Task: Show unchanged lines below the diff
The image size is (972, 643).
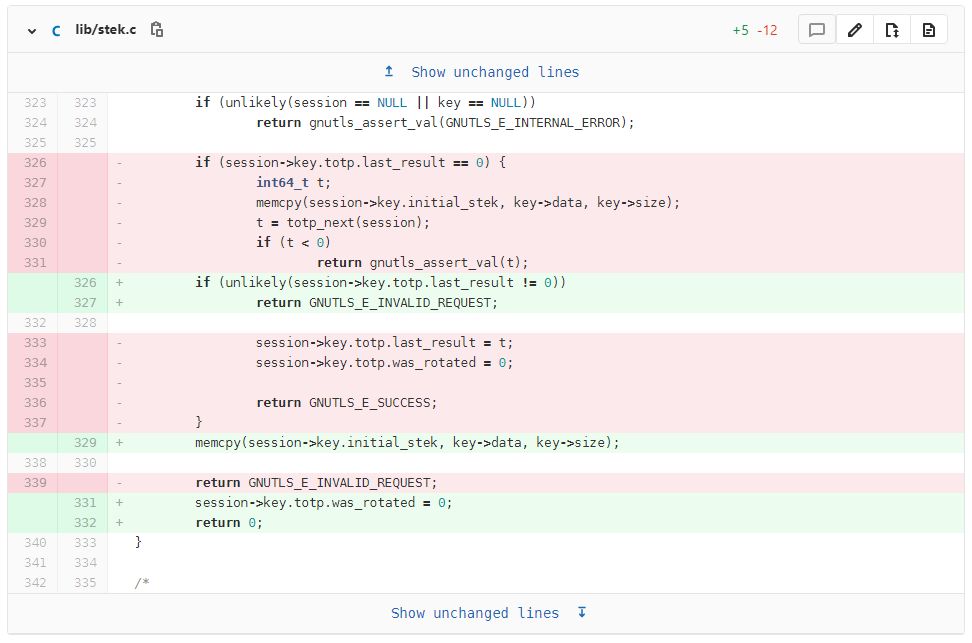Action: [x=475, y=613]
